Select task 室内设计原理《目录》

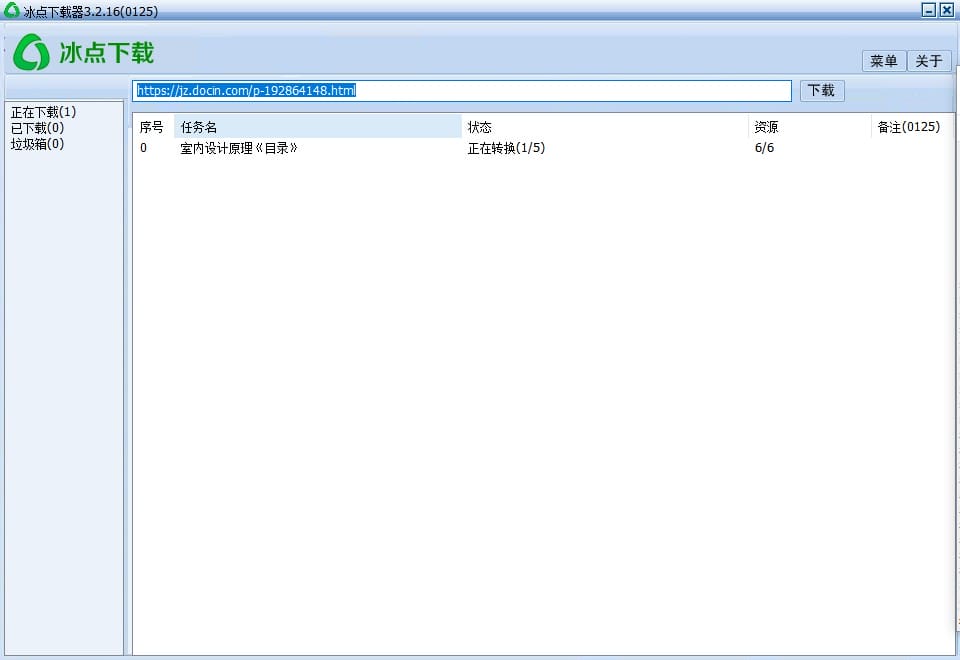click(239, 148)
